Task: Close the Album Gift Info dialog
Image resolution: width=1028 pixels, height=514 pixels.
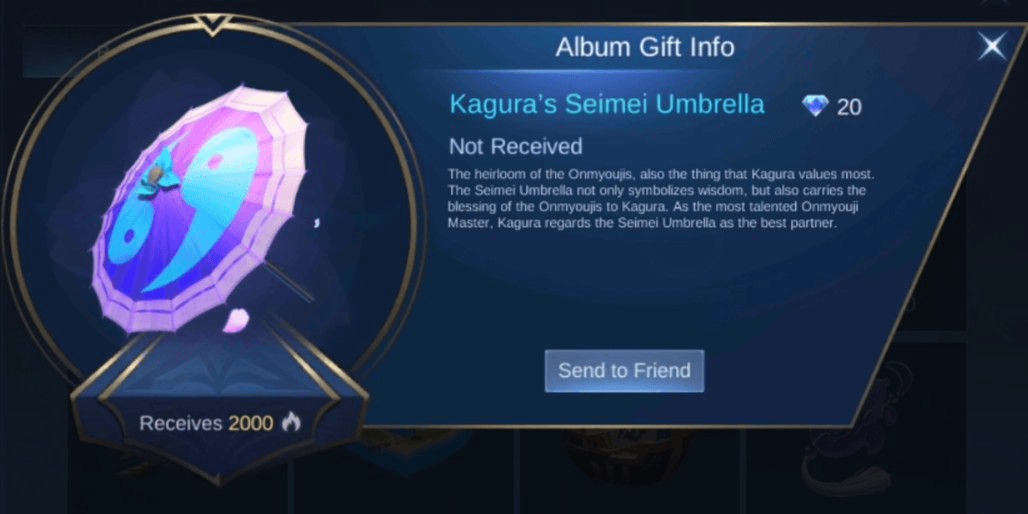Action: tap(993, 46)
